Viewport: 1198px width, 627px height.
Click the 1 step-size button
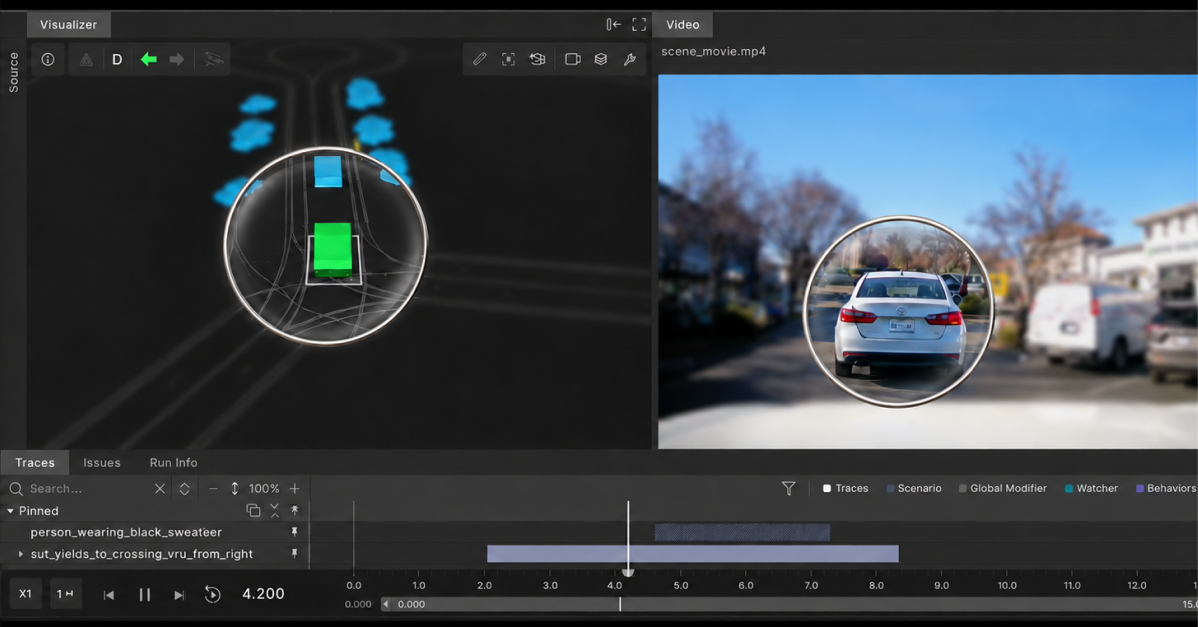coord(65,593)
